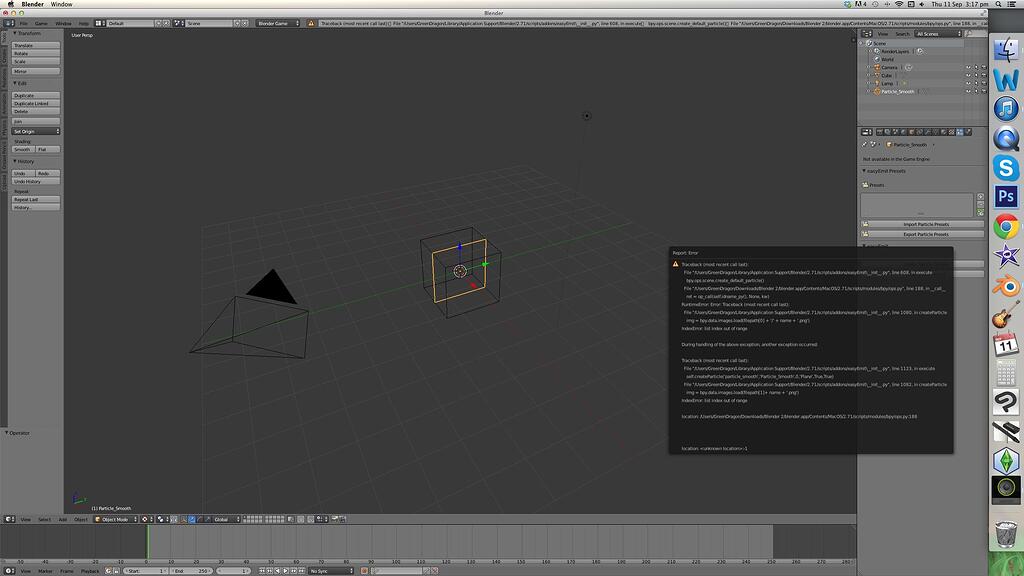This screenshot has width=1024, height=576.
Task: Open the Add menu in 3D view header
Action: 63,519
